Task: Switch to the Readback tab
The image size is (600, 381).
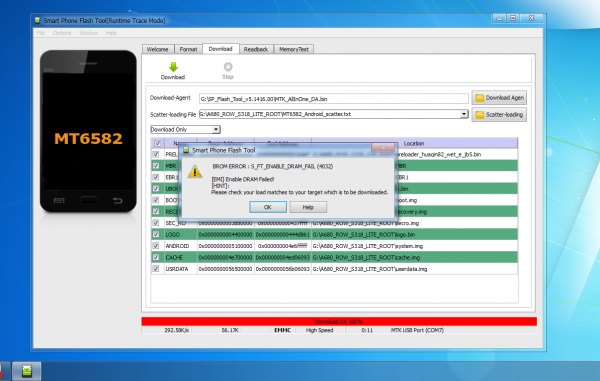Action: [x=256, y=49]
